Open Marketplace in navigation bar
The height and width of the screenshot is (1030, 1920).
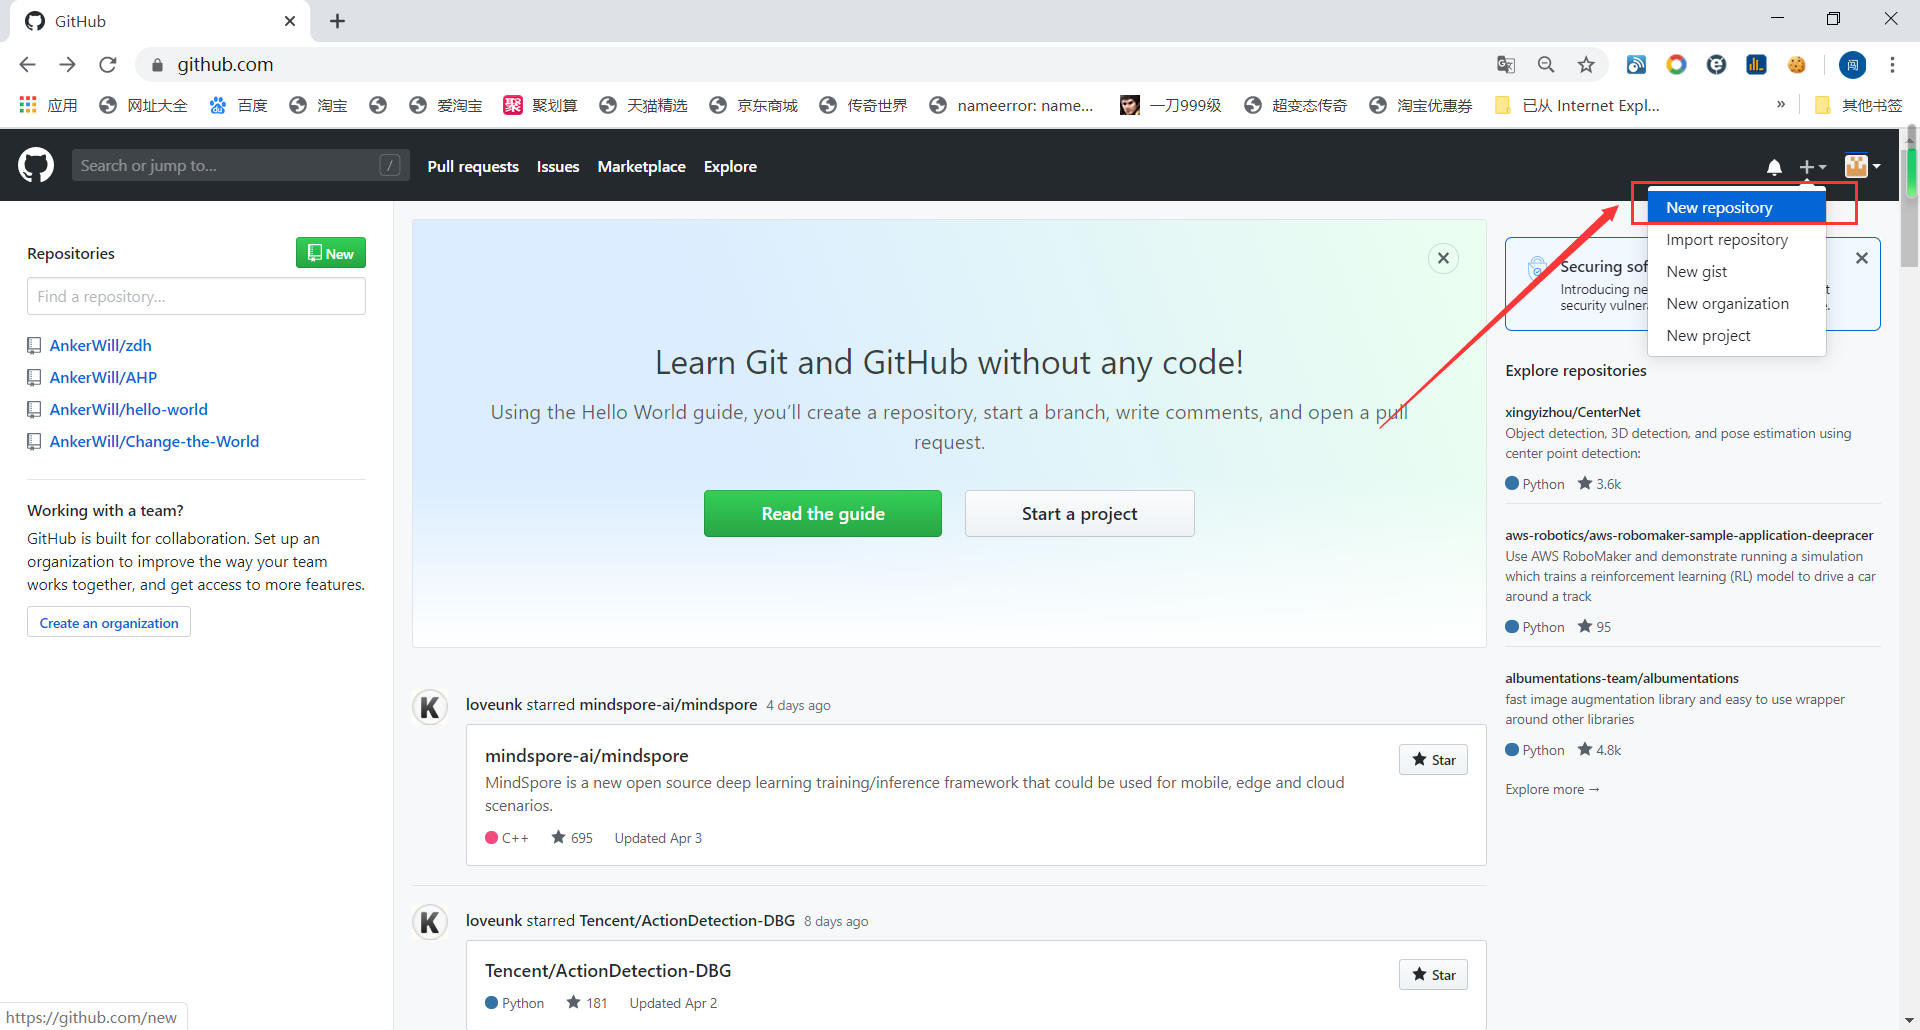click(641, 166)
